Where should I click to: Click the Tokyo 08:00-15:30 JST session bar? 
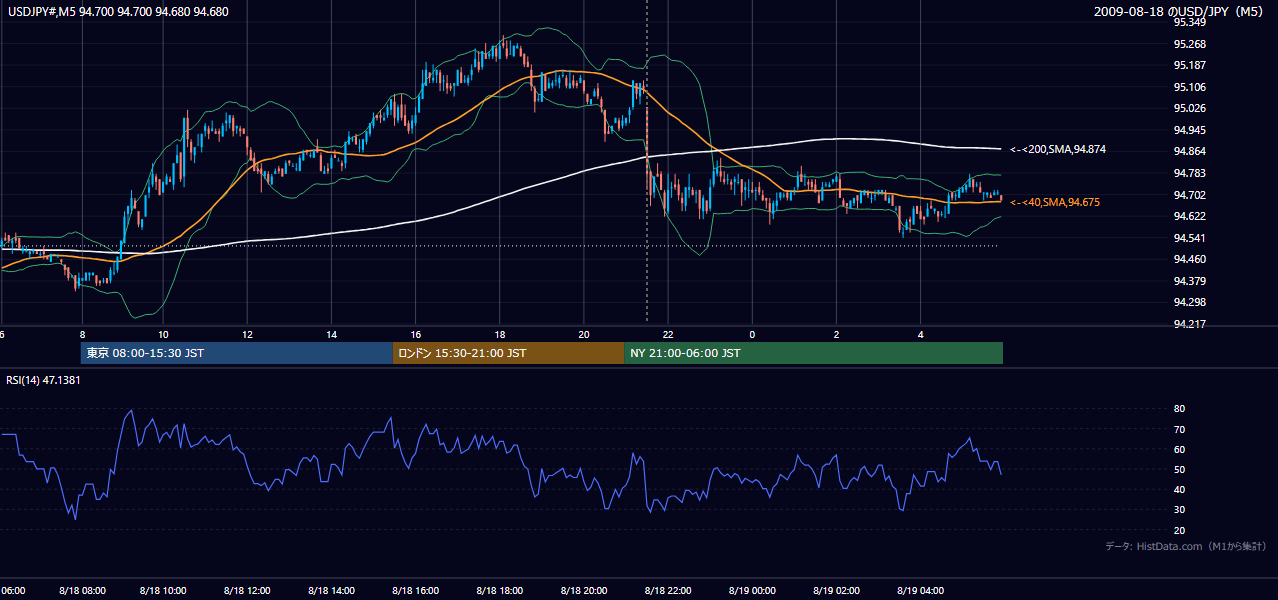coord(237,353)
